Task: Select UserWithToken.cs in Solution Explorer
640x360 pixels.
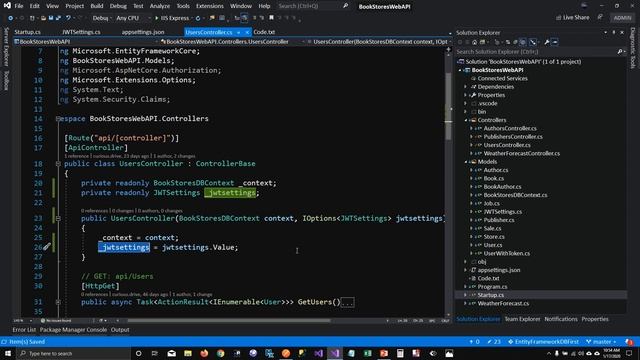Action: click(x=507, y=253)
